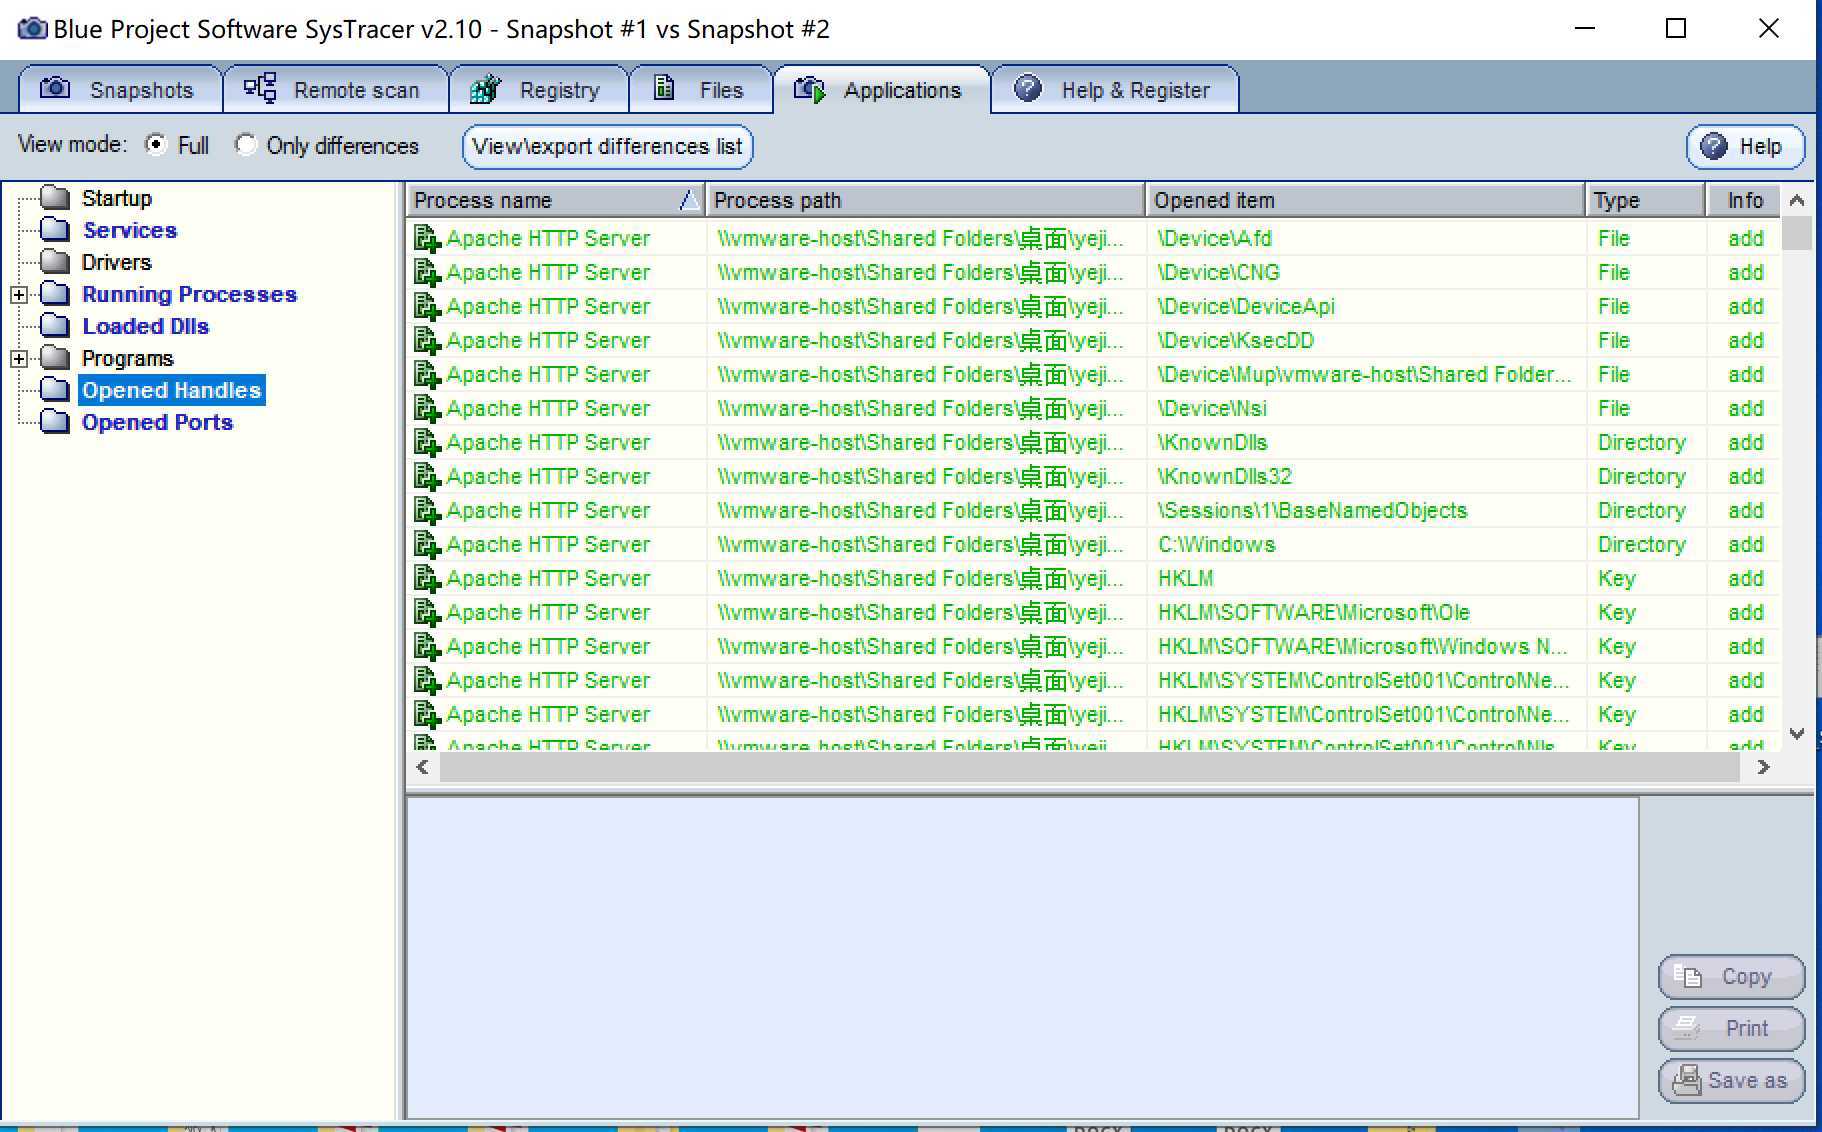Click the Programs folder icon
The height and width of the screenshot is (1132, 1822).
point(55,357)
